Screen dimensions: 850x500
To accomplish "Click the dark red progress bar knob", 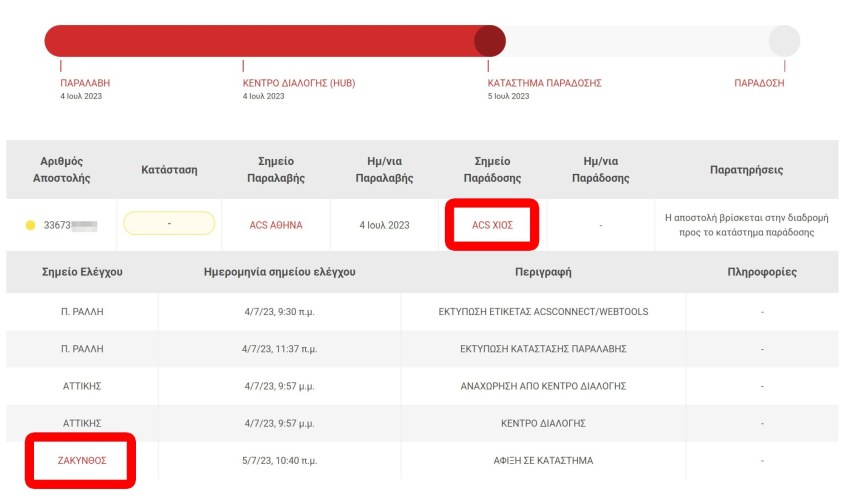I will 490,41.
